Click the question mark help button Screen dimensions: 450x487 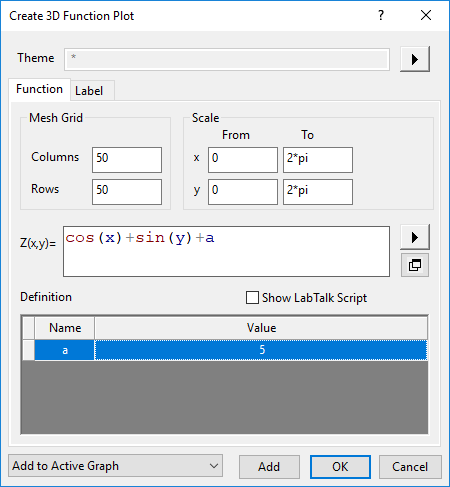(381, 15)
